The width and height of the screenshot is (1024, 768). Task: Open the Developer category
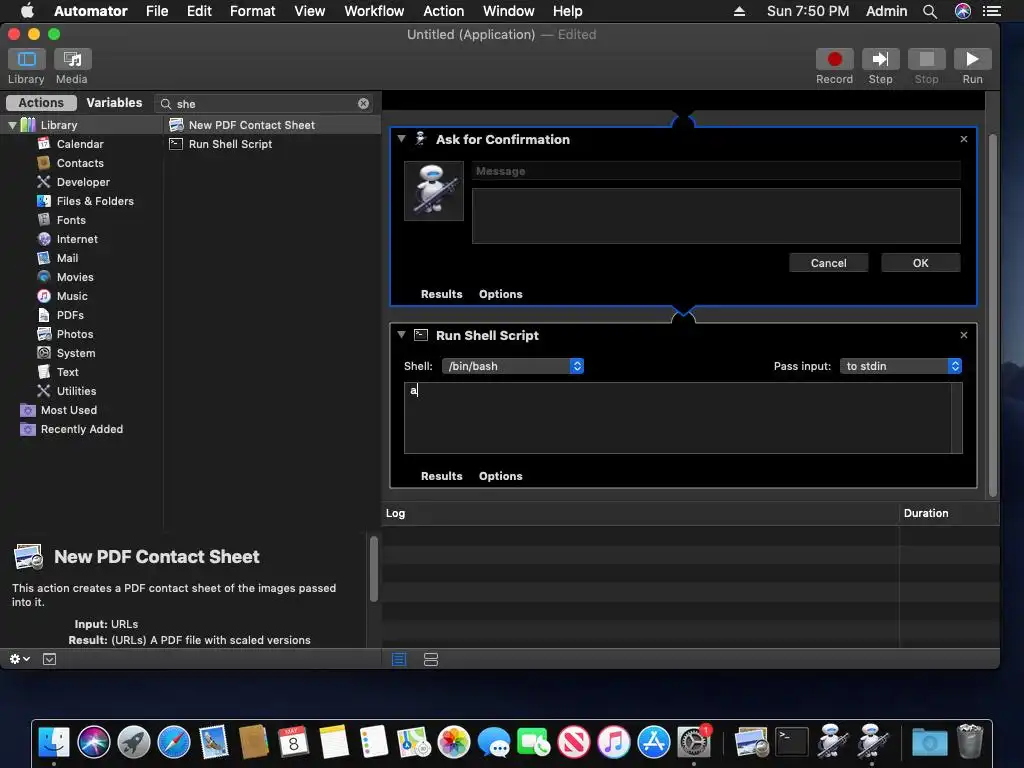(x=83, y=182)
